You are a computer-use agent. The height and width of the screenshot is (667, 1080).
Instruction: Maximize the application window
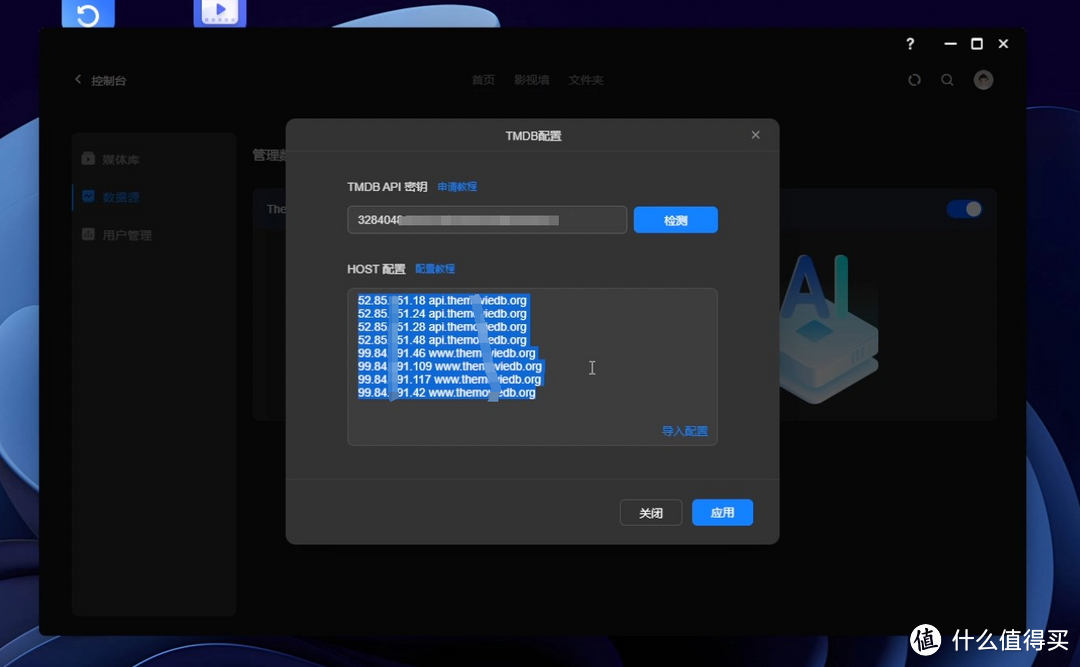click(977, 44)
